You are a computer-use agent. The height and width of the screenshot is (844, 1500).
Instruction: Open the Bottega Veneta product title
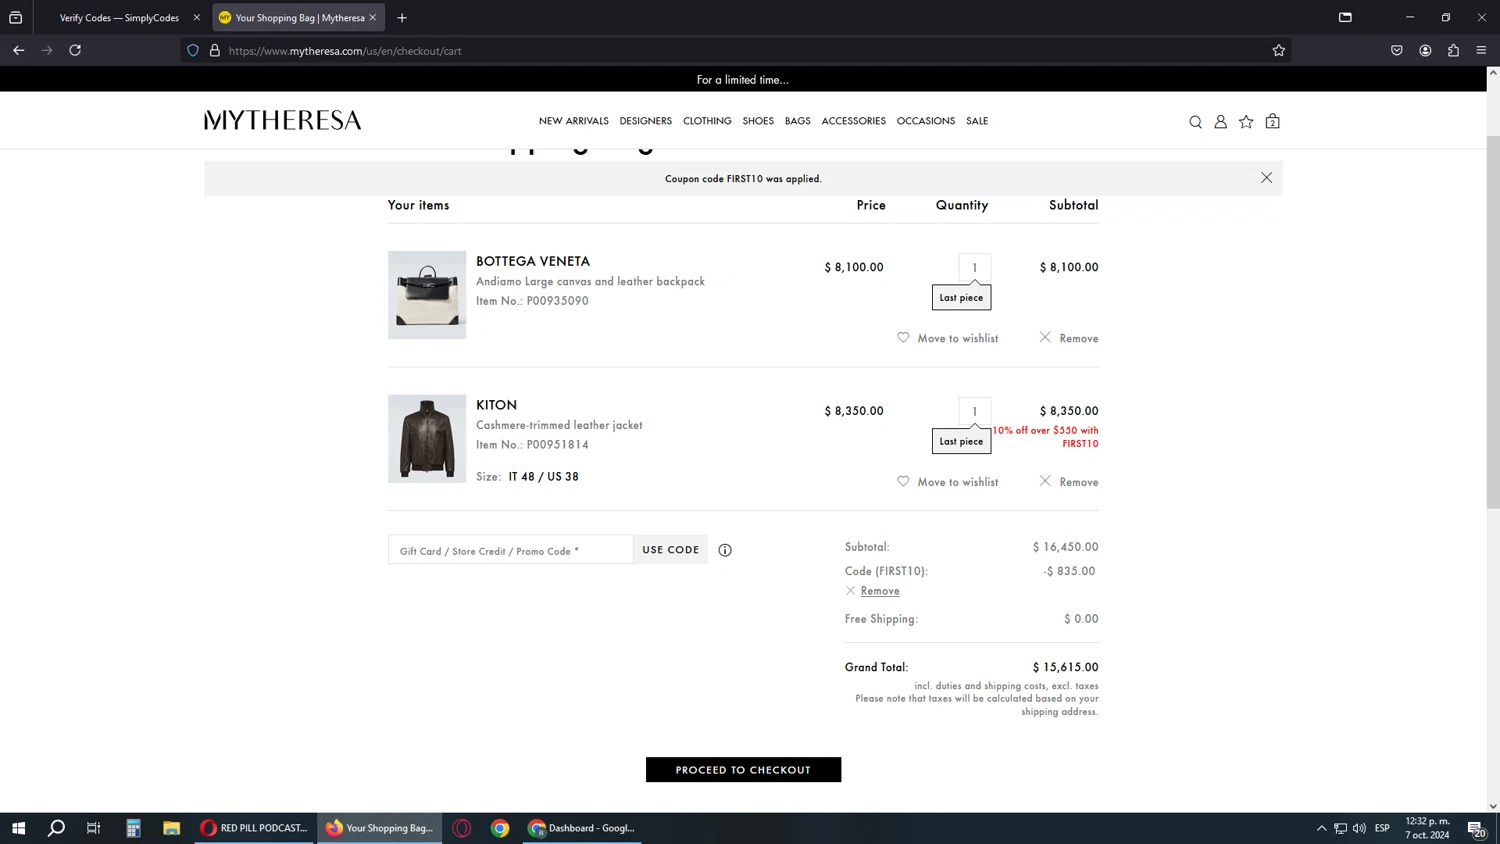pos(533,262)
